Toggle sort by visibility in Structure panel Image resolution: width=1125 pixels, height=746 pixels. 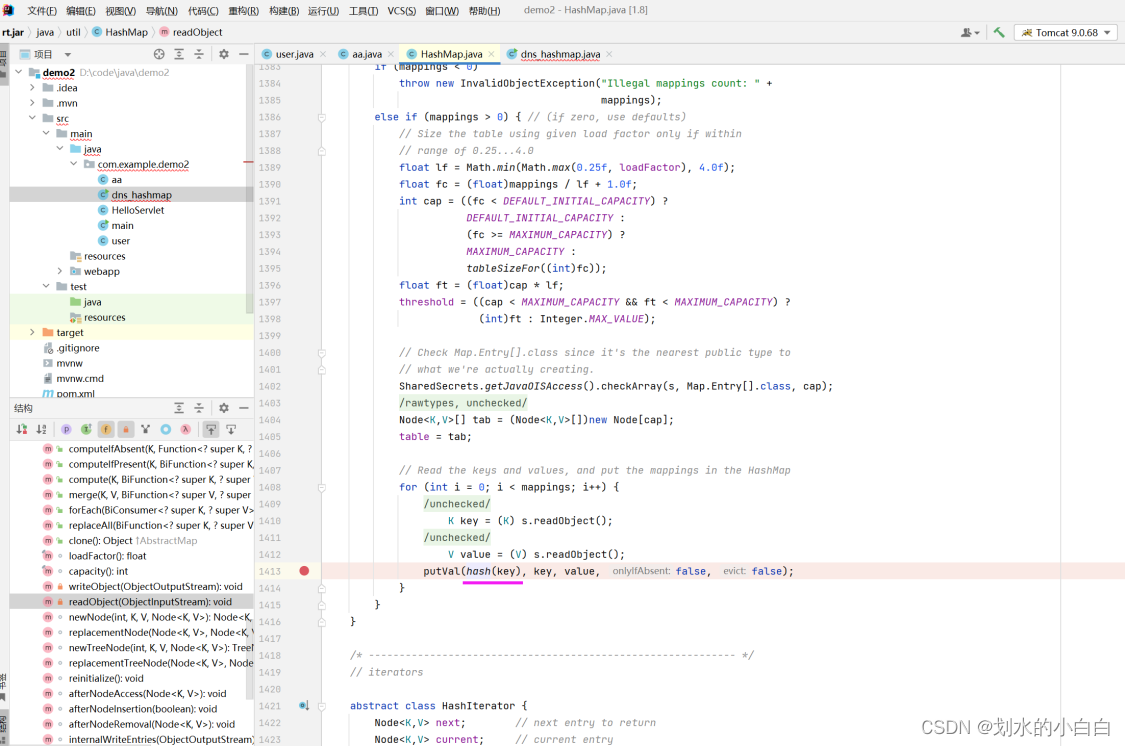point(22,429)
